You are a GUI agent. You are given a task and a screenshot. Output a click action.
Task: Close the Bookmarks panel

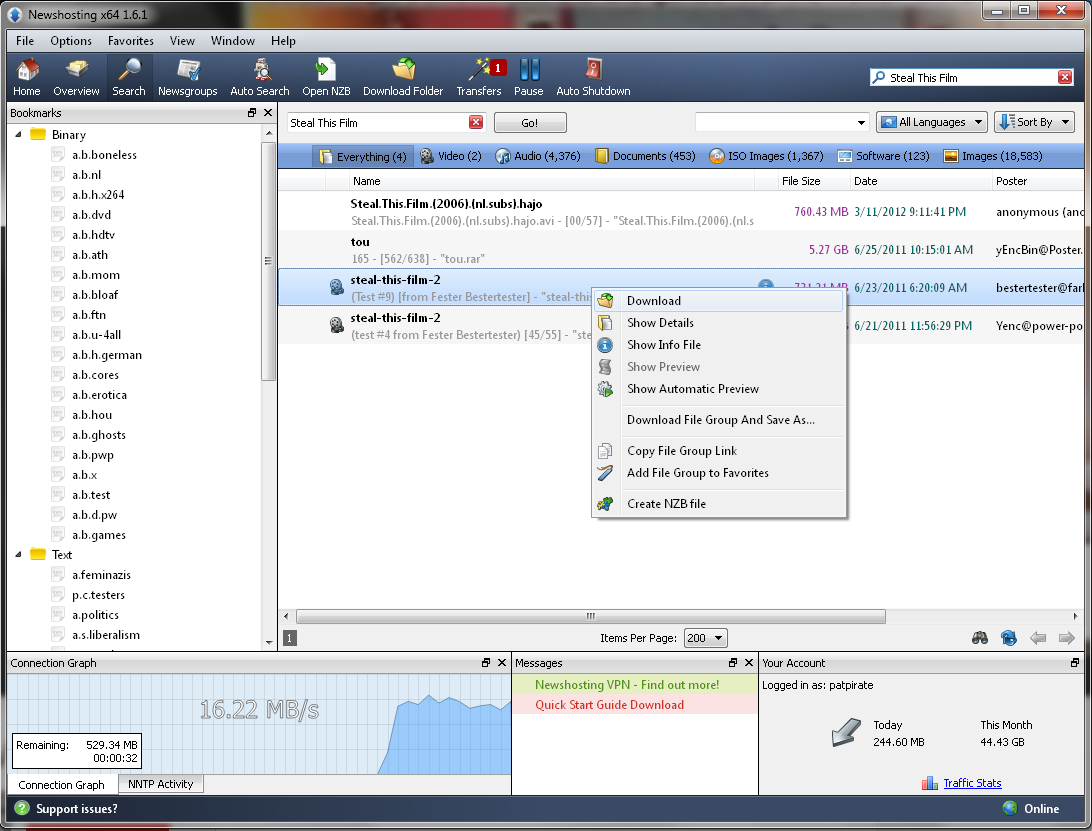[268, 112]
